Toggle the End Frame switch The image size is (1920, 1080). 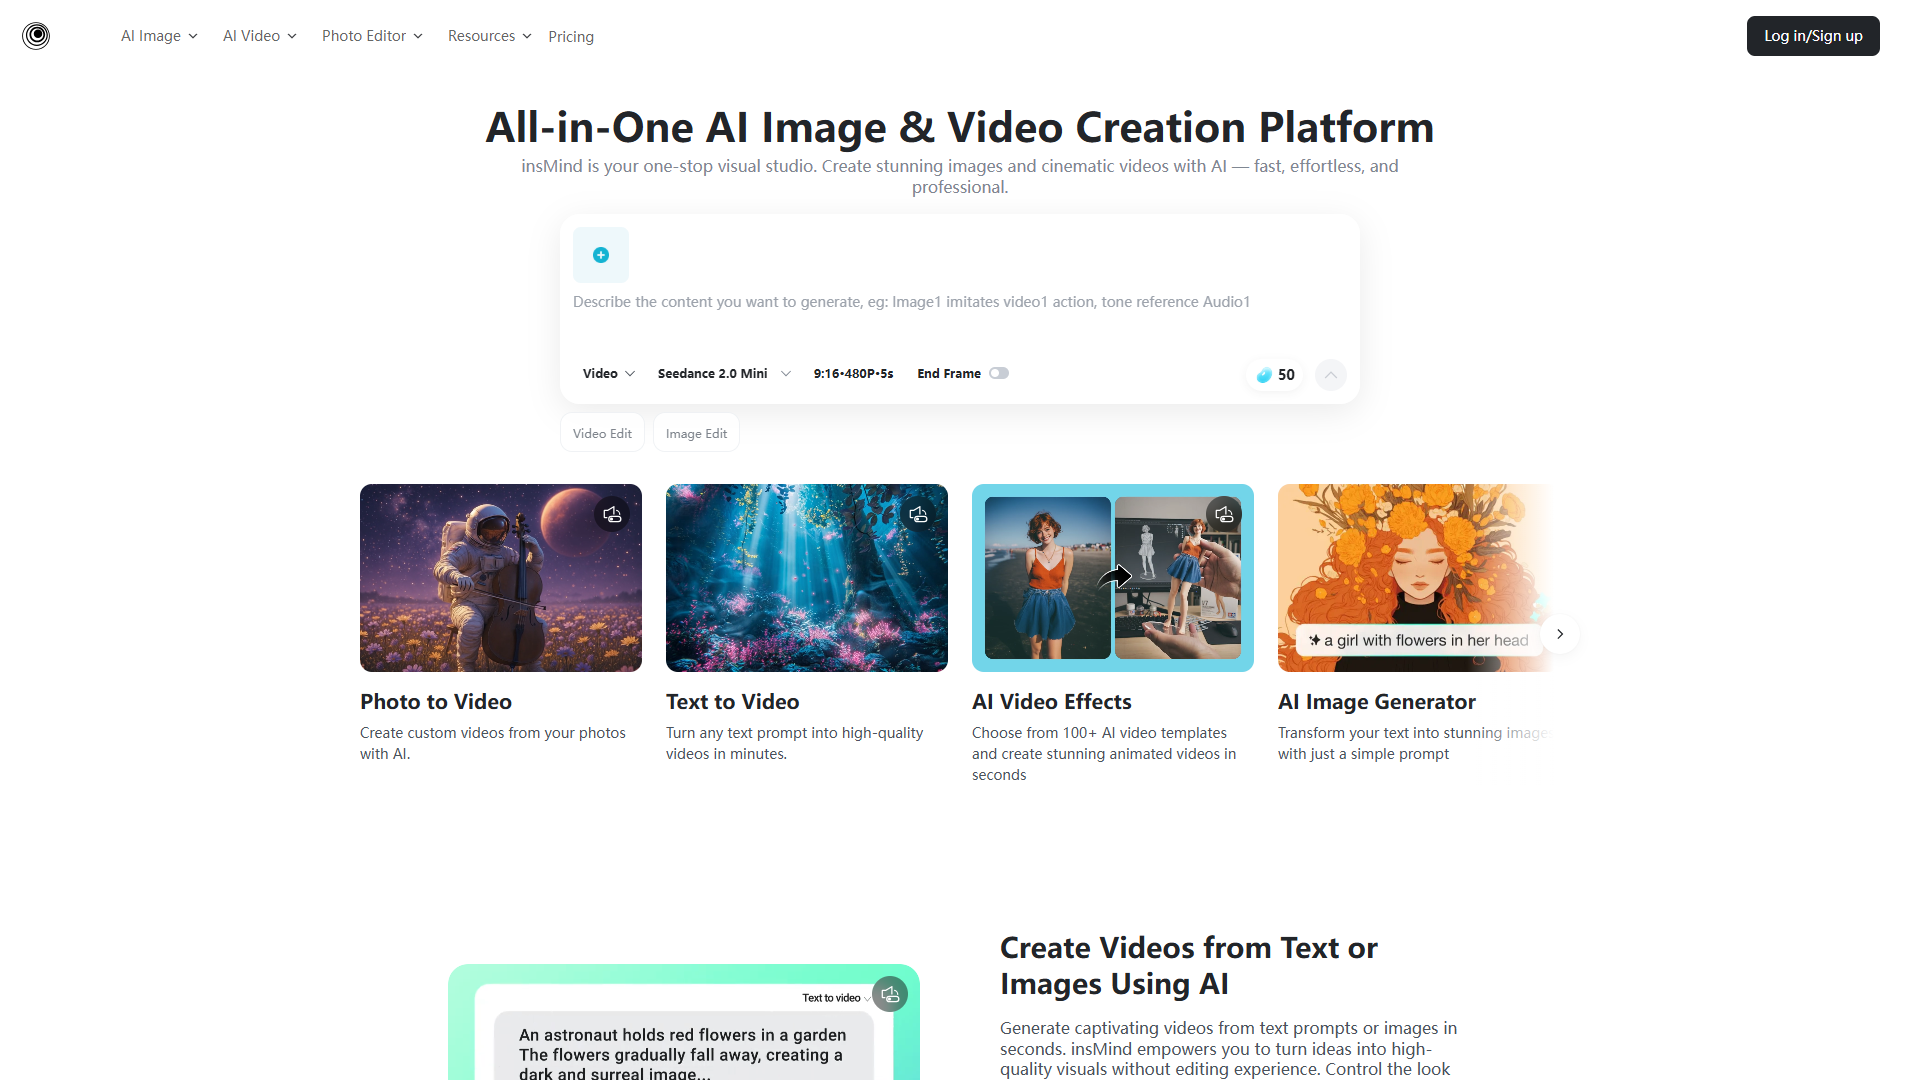tap(999, 373)
